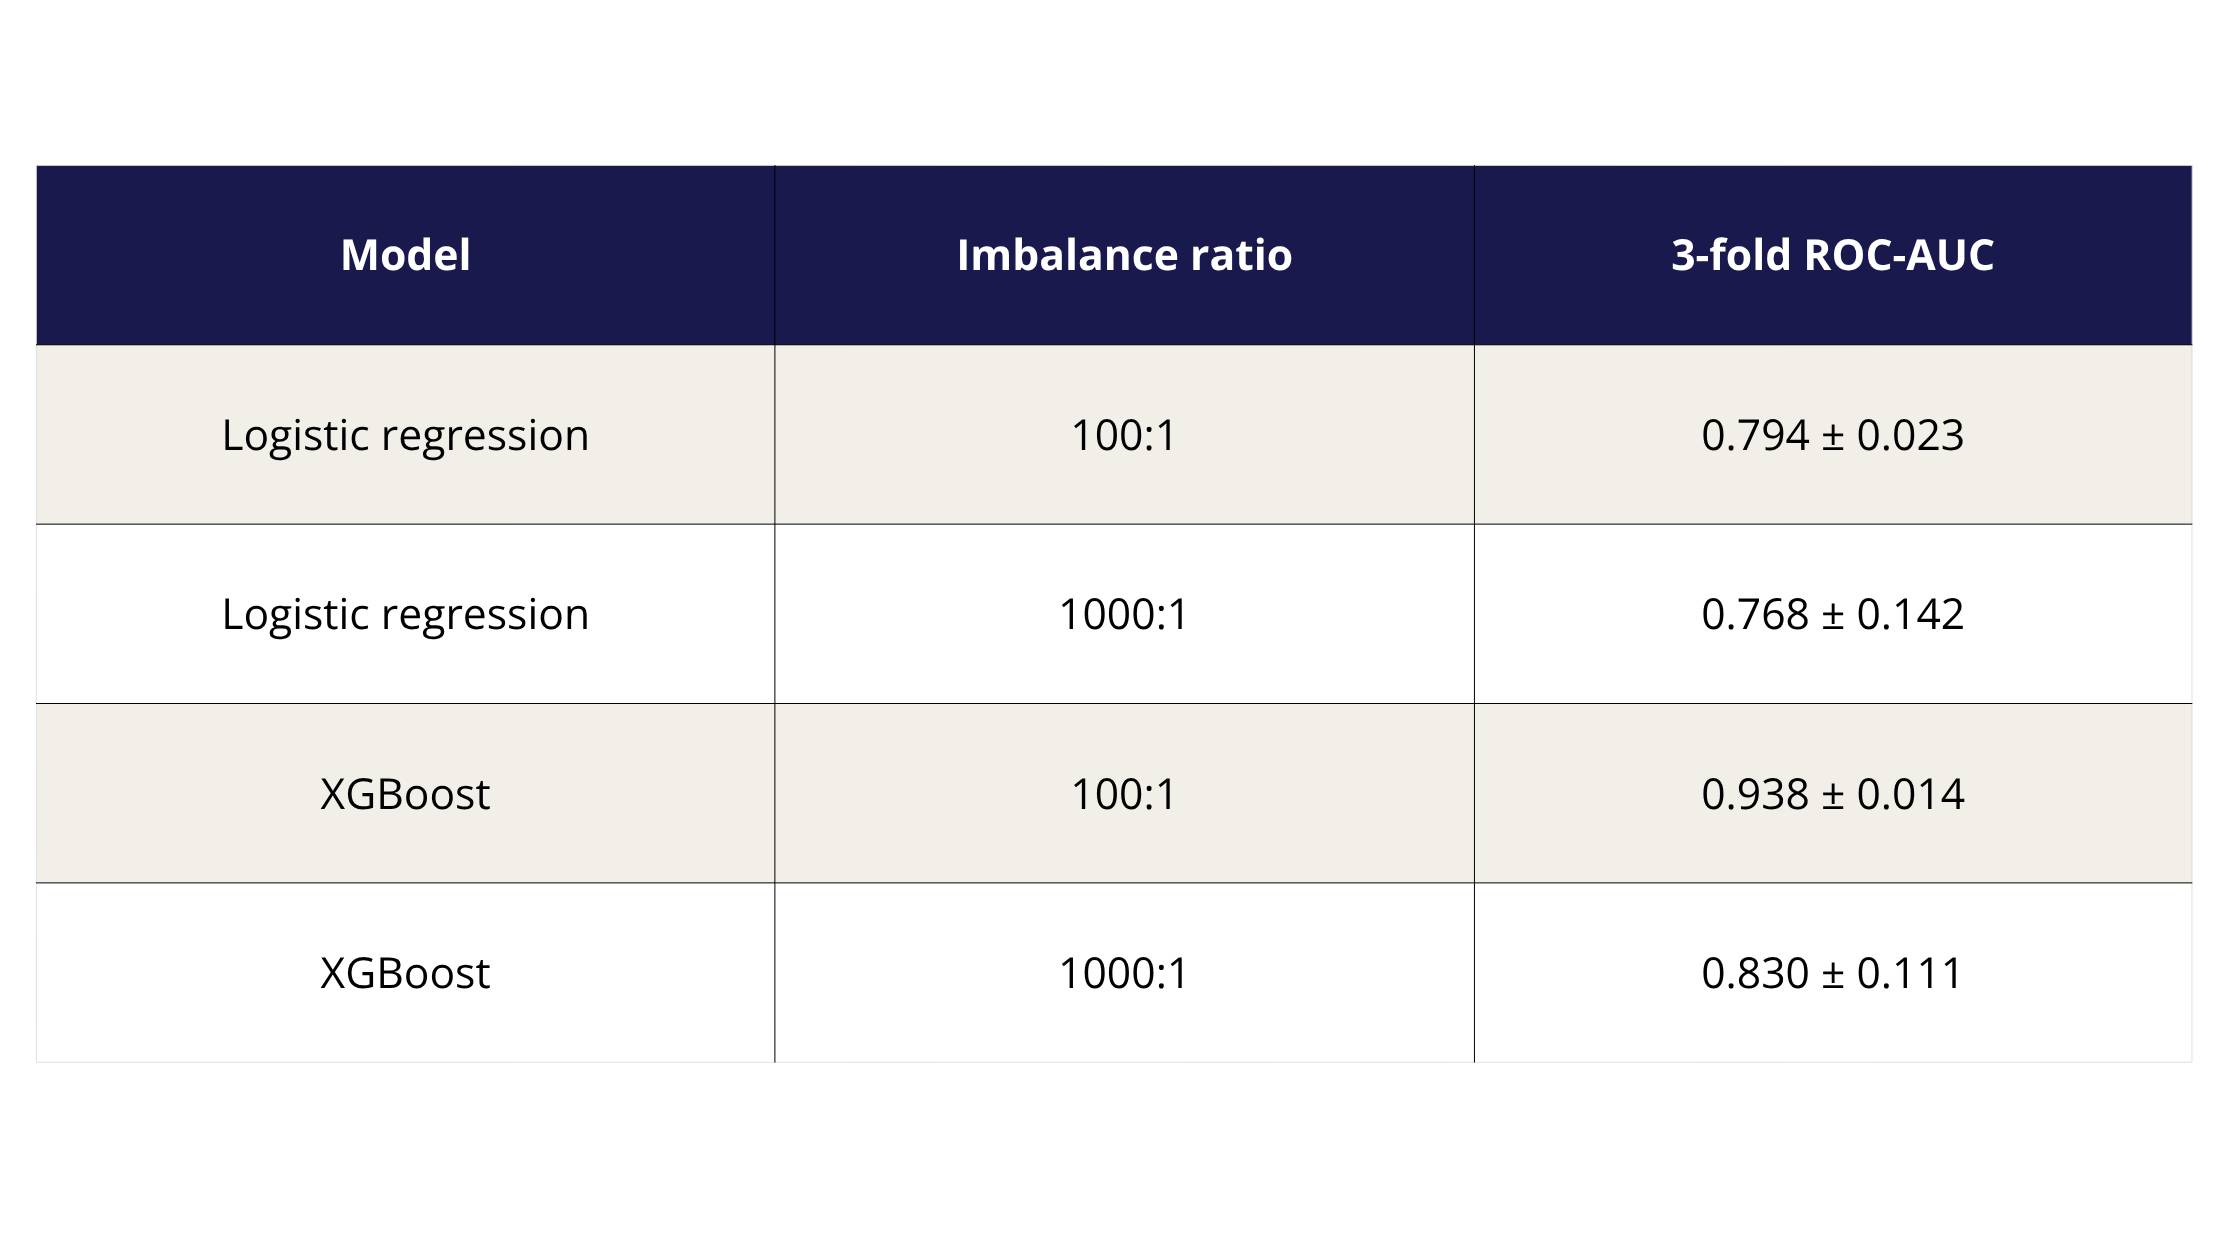Click the Model column header
2240x1260 pixels.
pos(405,255)
